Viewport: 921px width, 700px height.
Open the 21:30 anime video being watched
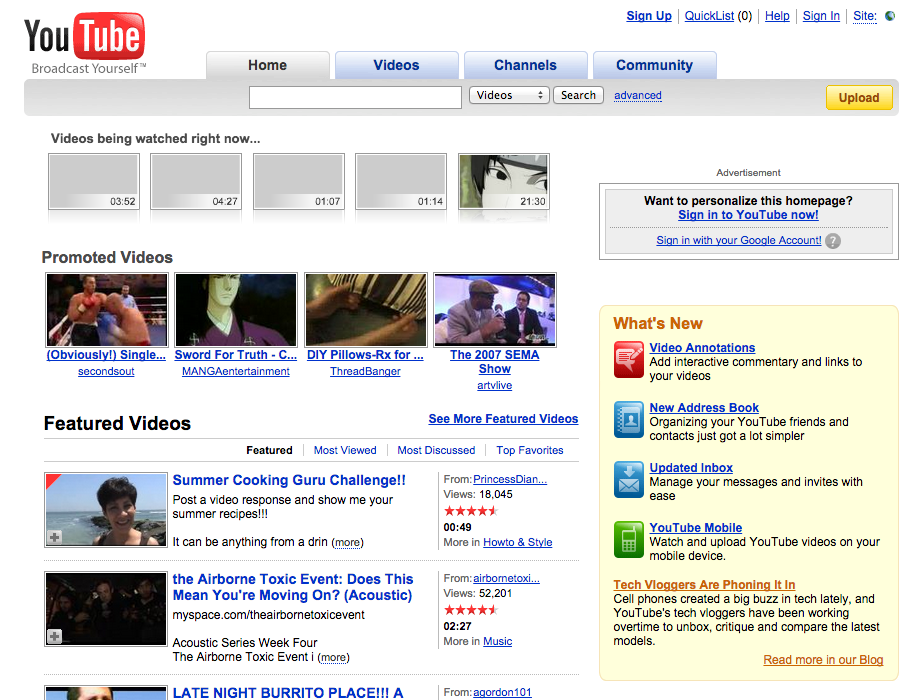(504, 181)
